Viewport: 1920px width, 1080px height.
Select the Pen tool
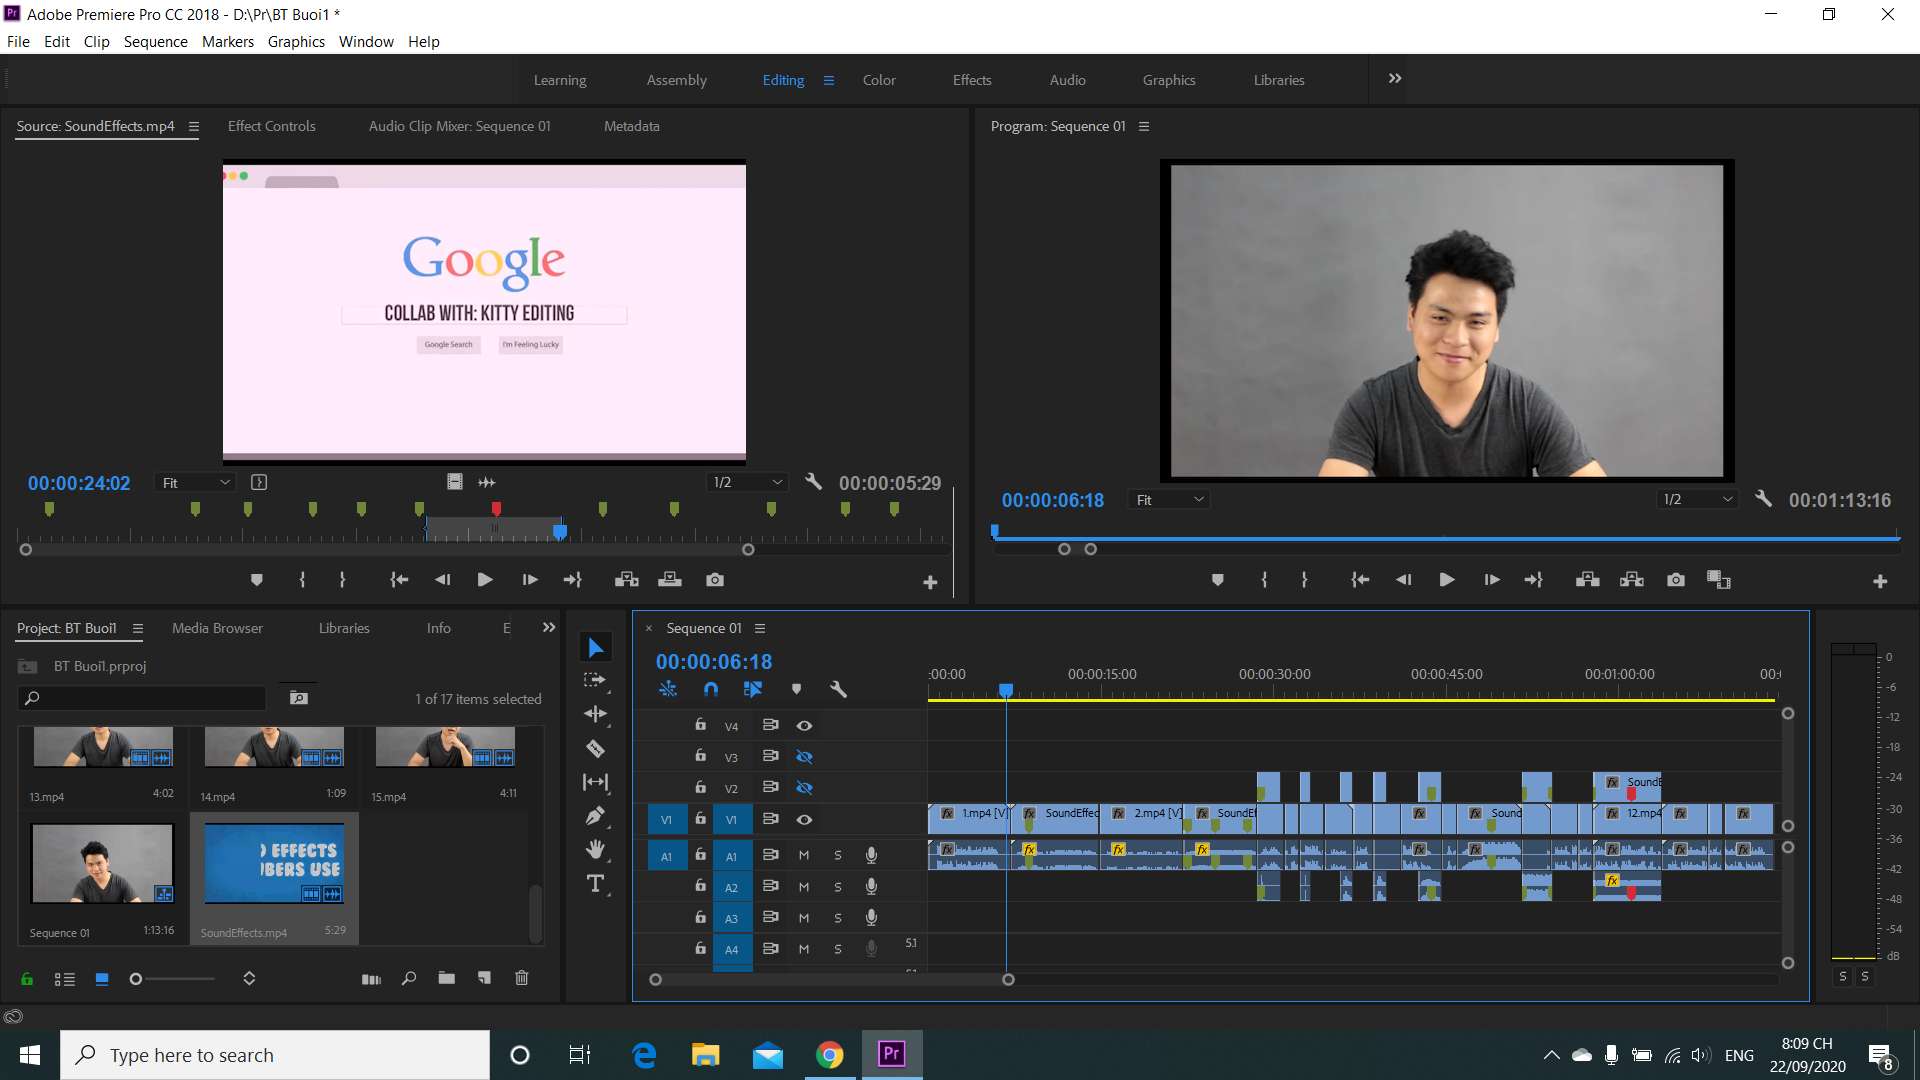(x=595, y=816)
